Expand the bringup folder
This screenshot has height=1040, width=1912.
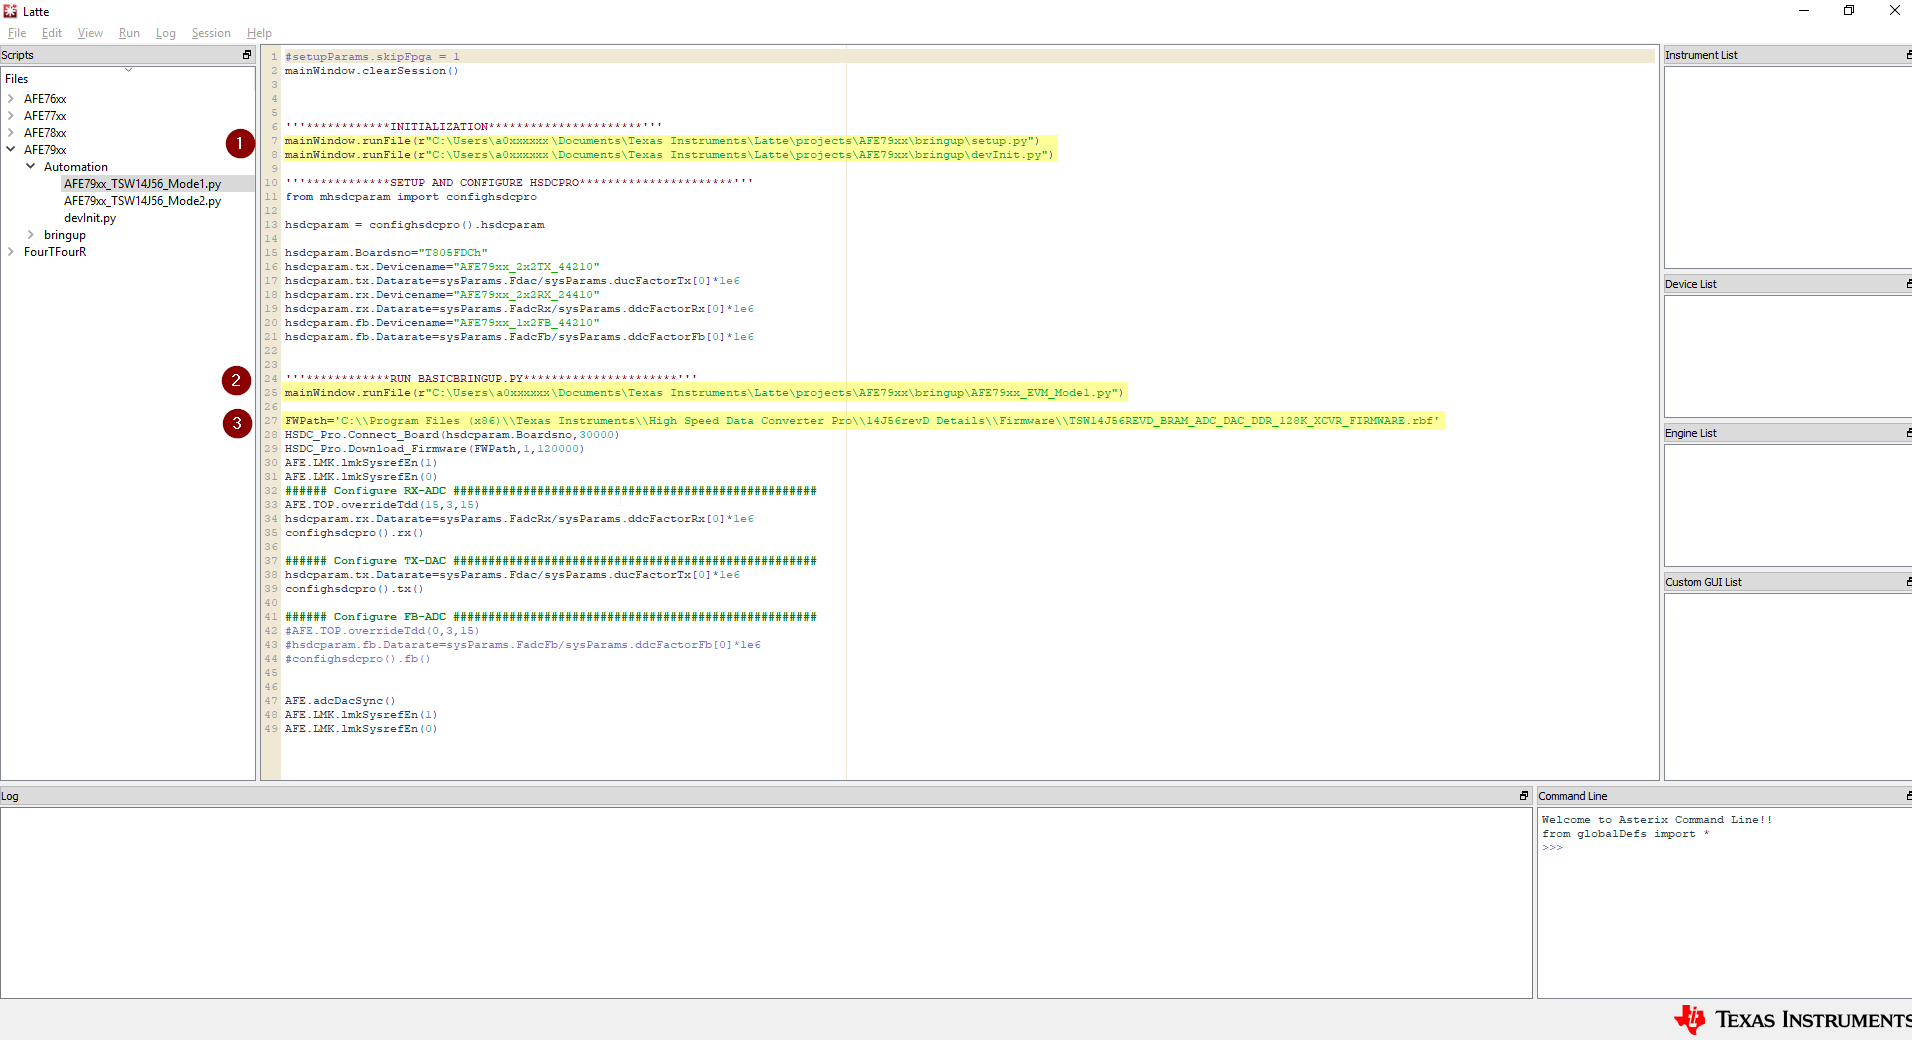[x=30, y=235]
